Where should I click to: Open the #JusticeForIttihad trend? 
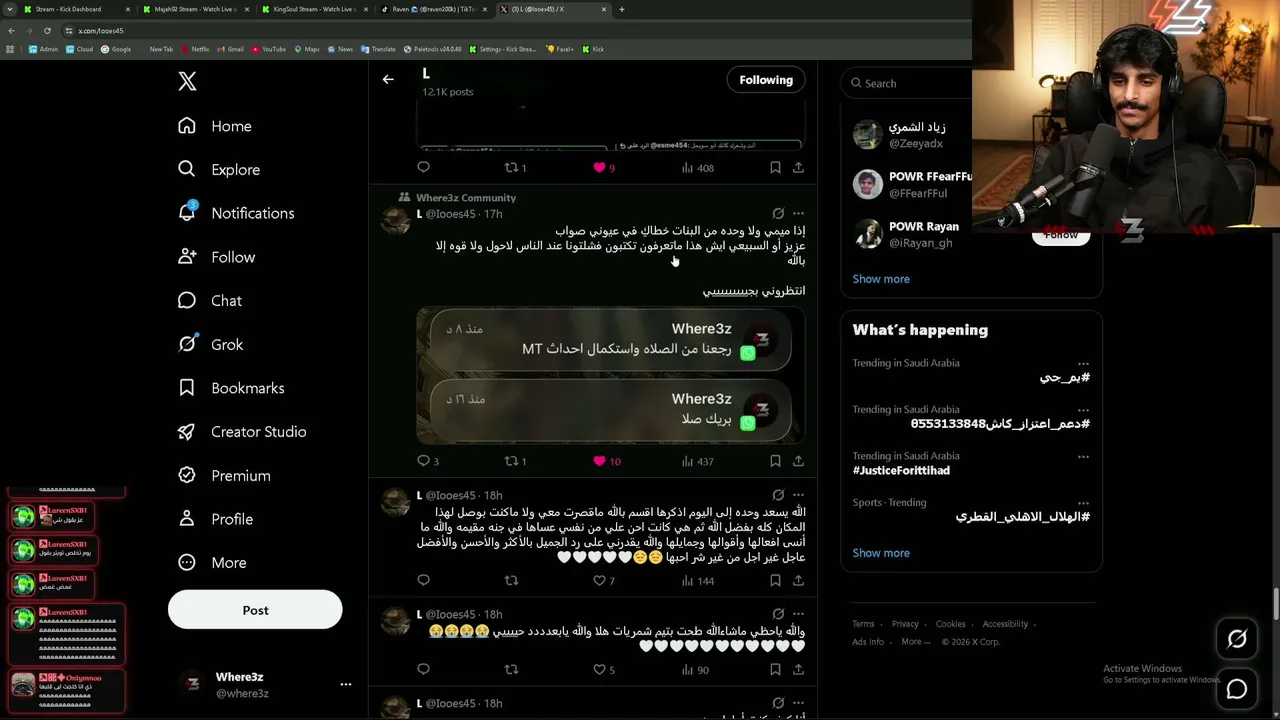point(901,470)
